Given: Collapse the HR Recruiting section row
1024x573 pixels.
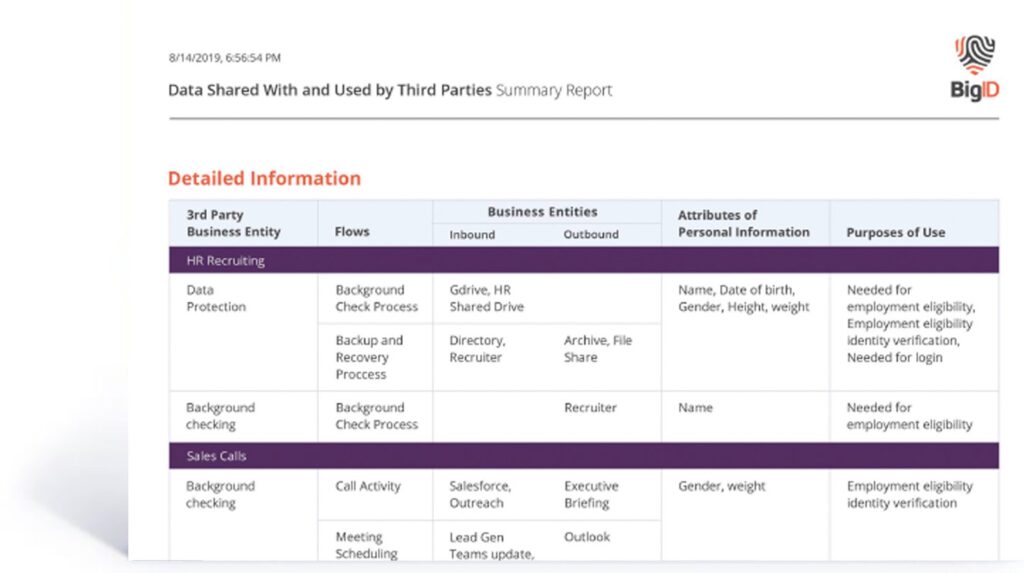Looking at the screenshot, I should click(x=225, y=260).
